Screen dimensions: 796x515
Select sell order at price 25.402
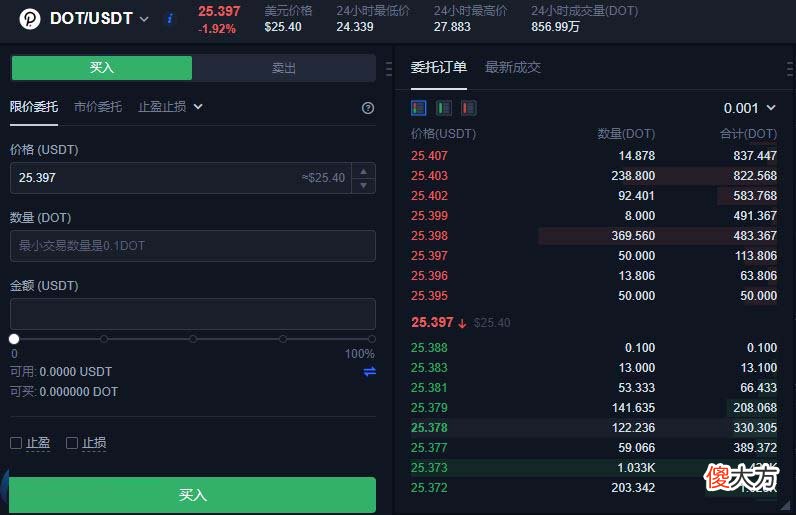pyautogui.click(x=593, y=196)
